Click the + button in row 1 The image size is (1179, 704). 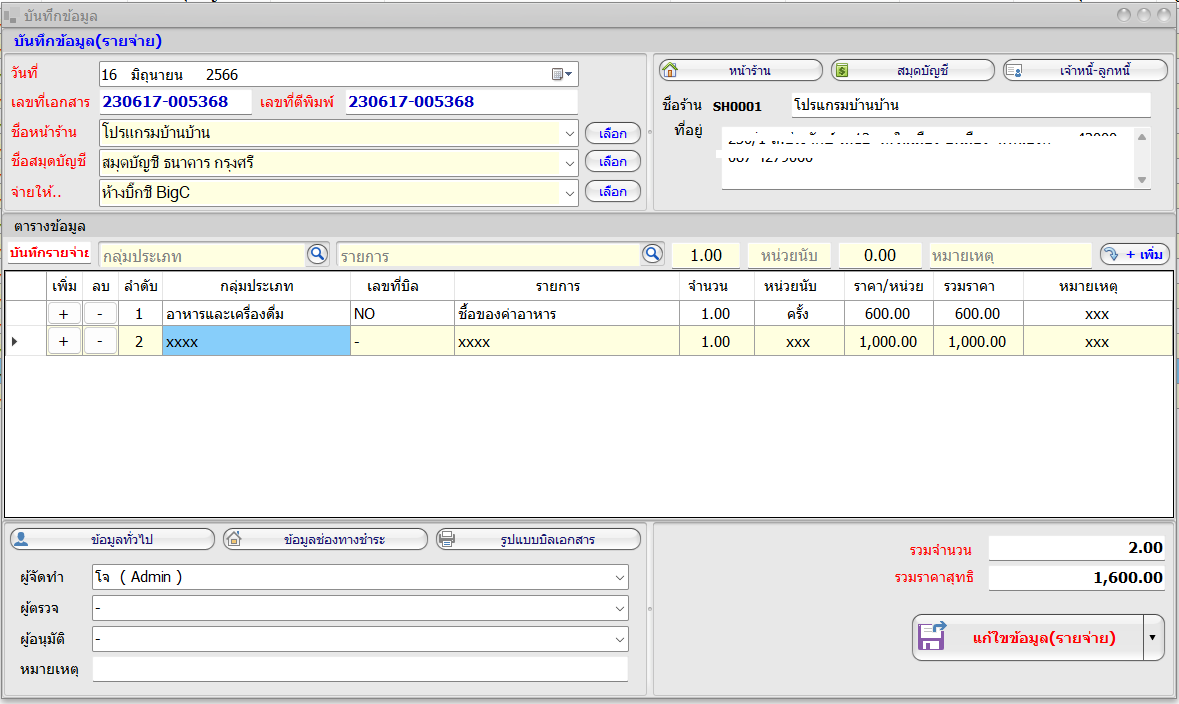pos(64,314)
